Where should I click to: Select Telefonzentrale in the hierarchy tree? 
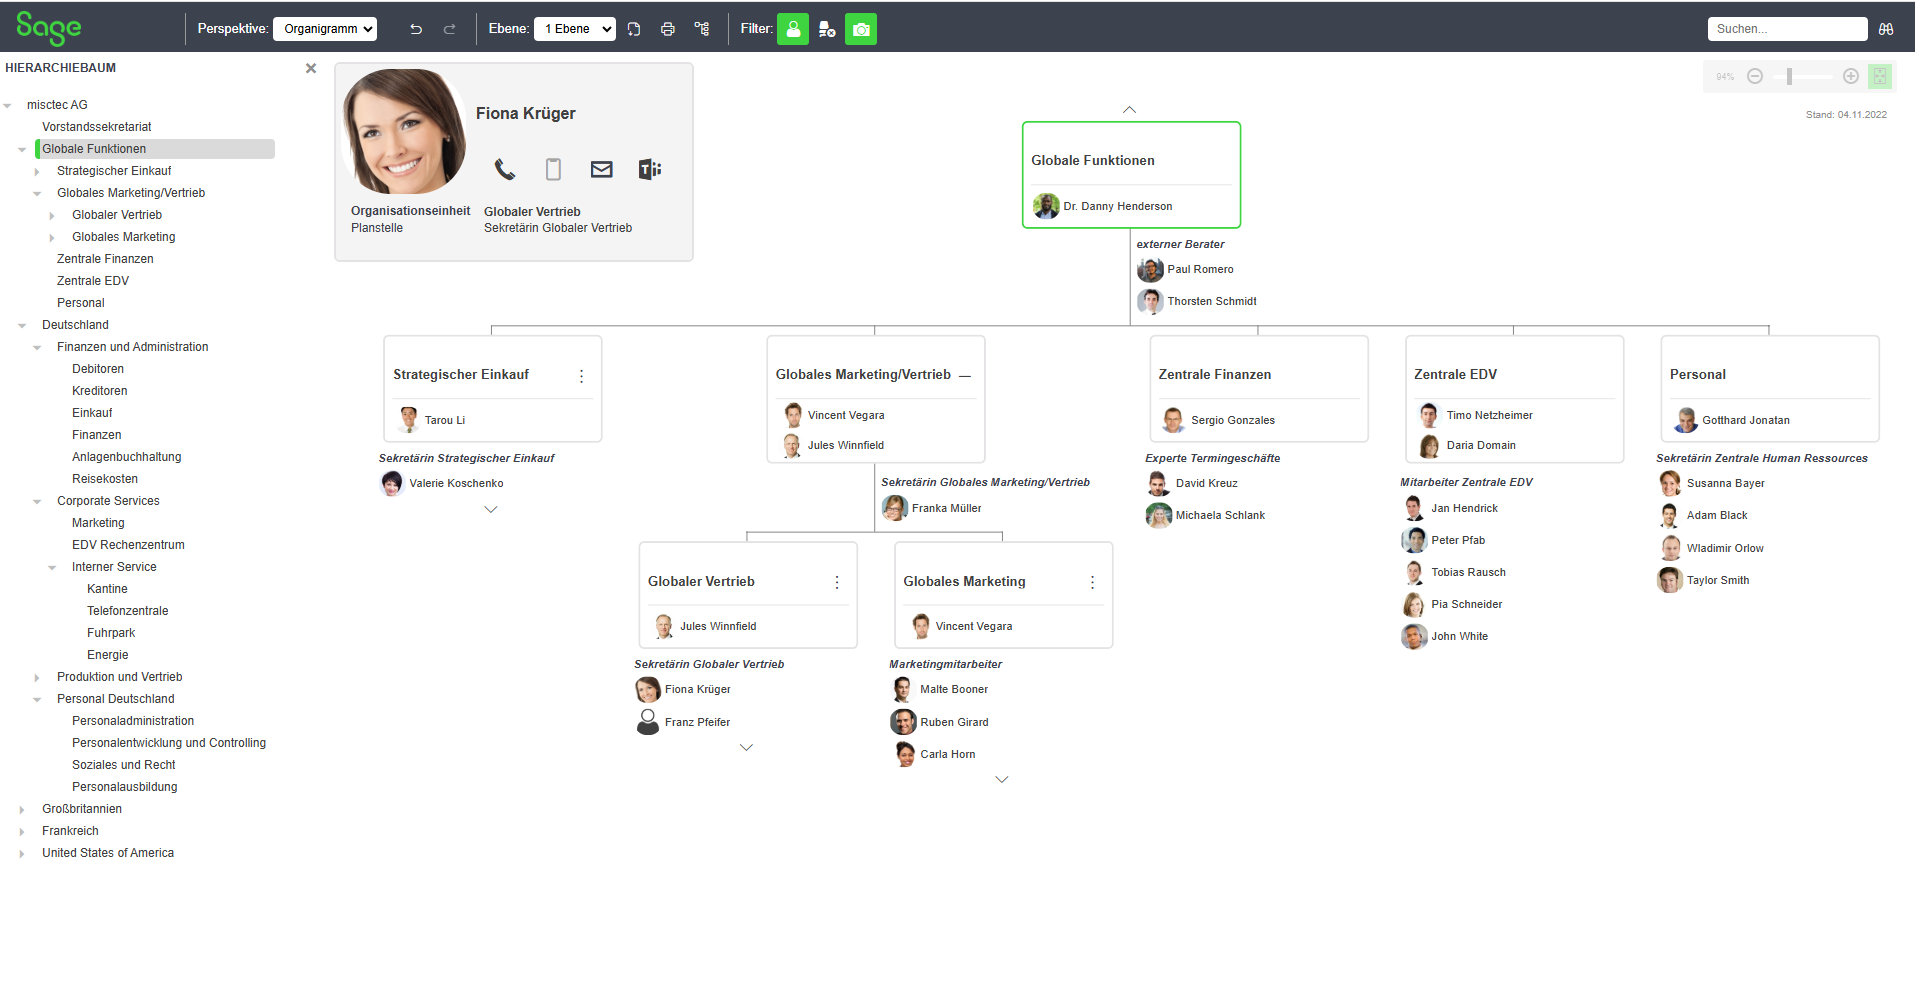click(128, 611)
